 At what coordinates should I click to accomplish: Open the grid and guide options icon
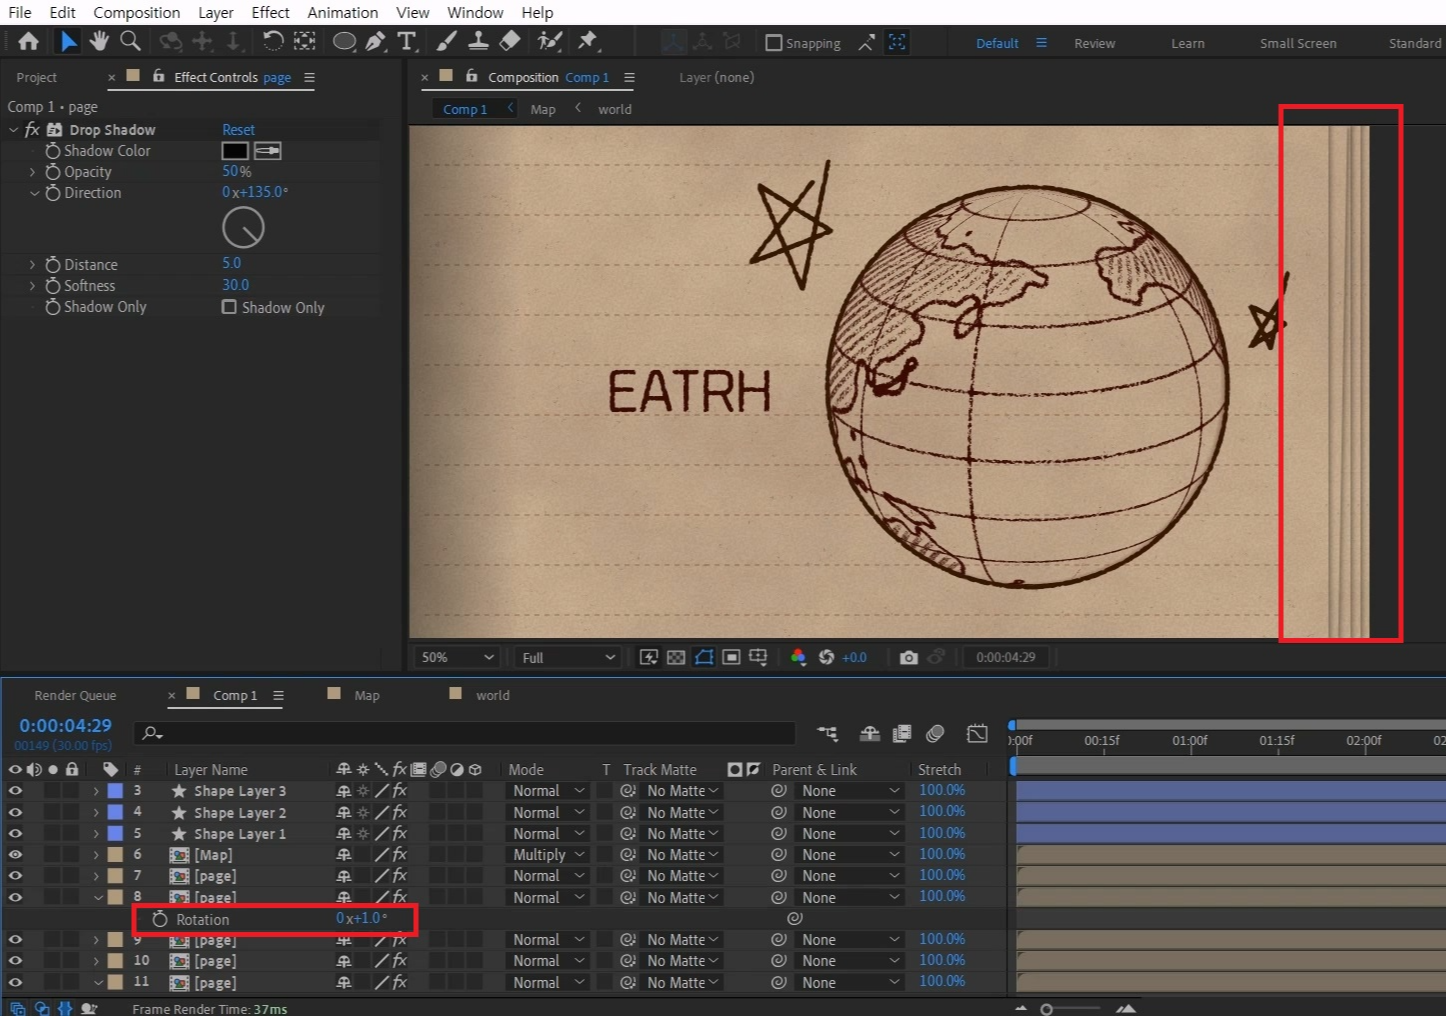[x=758, y=657]
